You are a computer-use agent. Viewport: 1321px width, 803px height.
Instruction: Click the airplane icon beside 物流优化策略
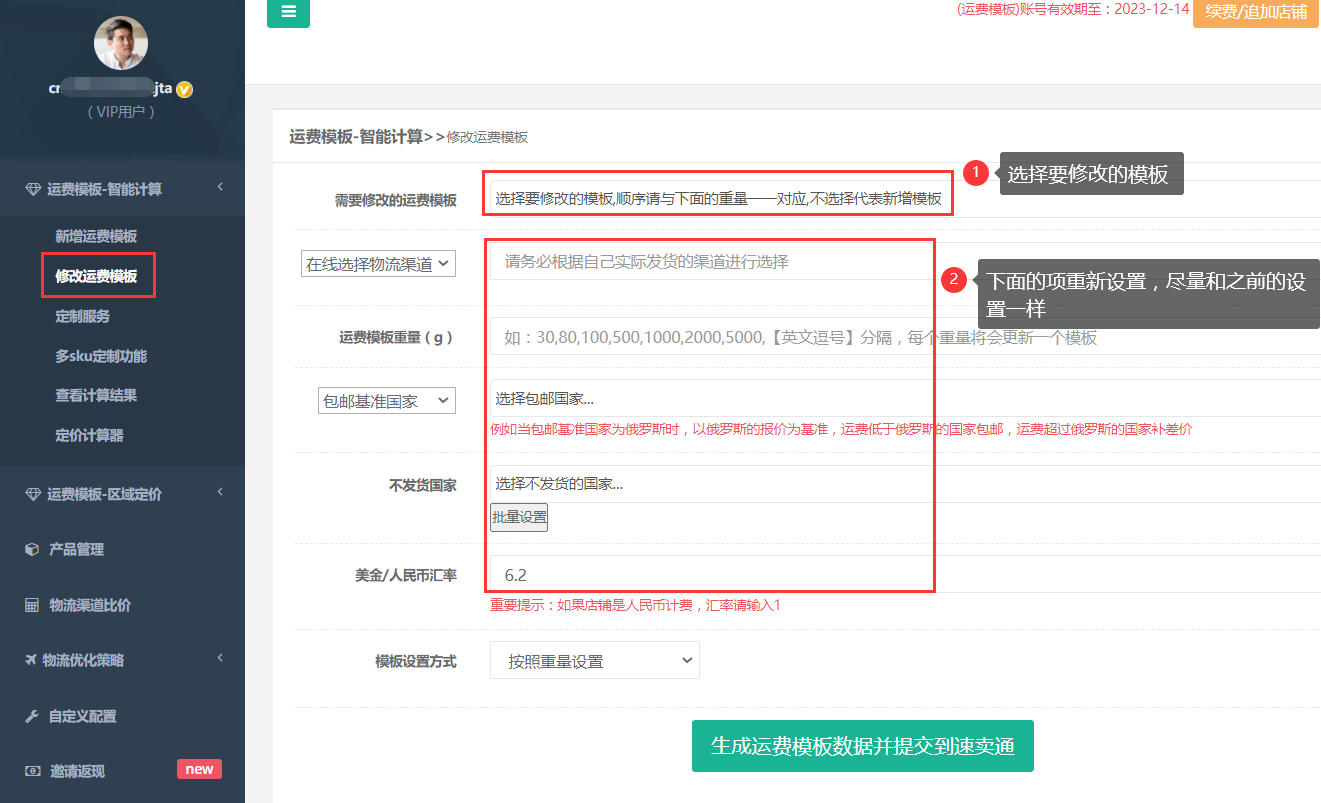coord(32,660)
